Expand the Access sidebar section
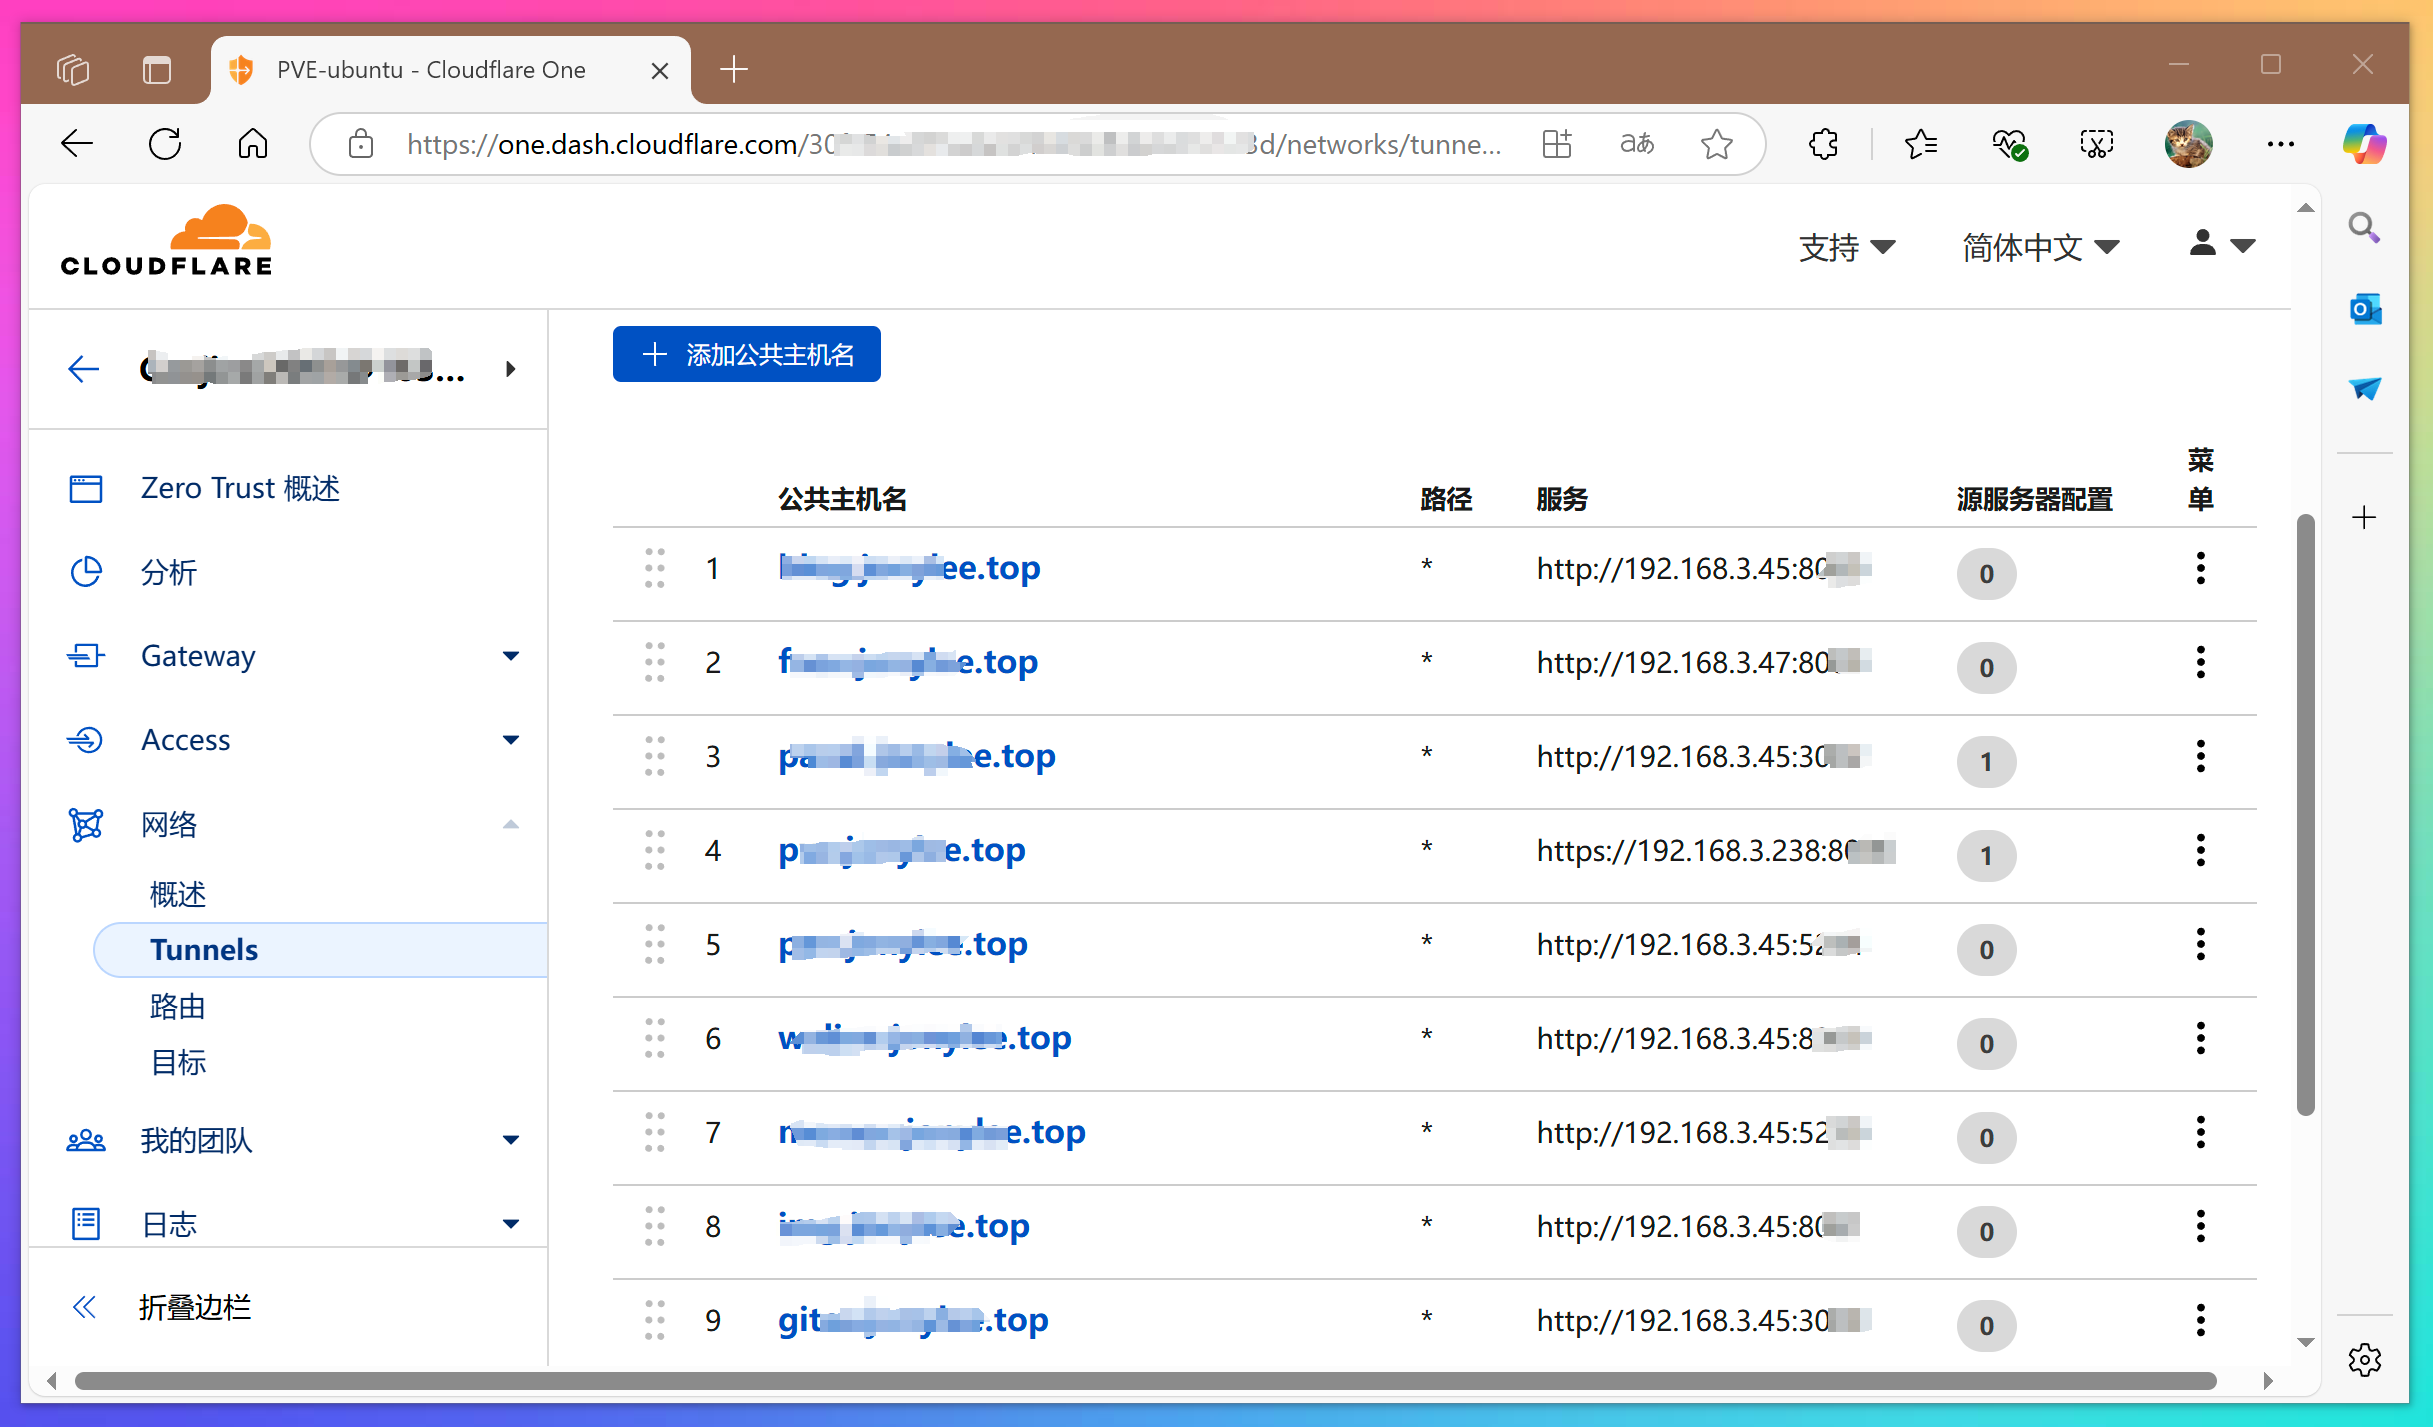 pos(511,740)
